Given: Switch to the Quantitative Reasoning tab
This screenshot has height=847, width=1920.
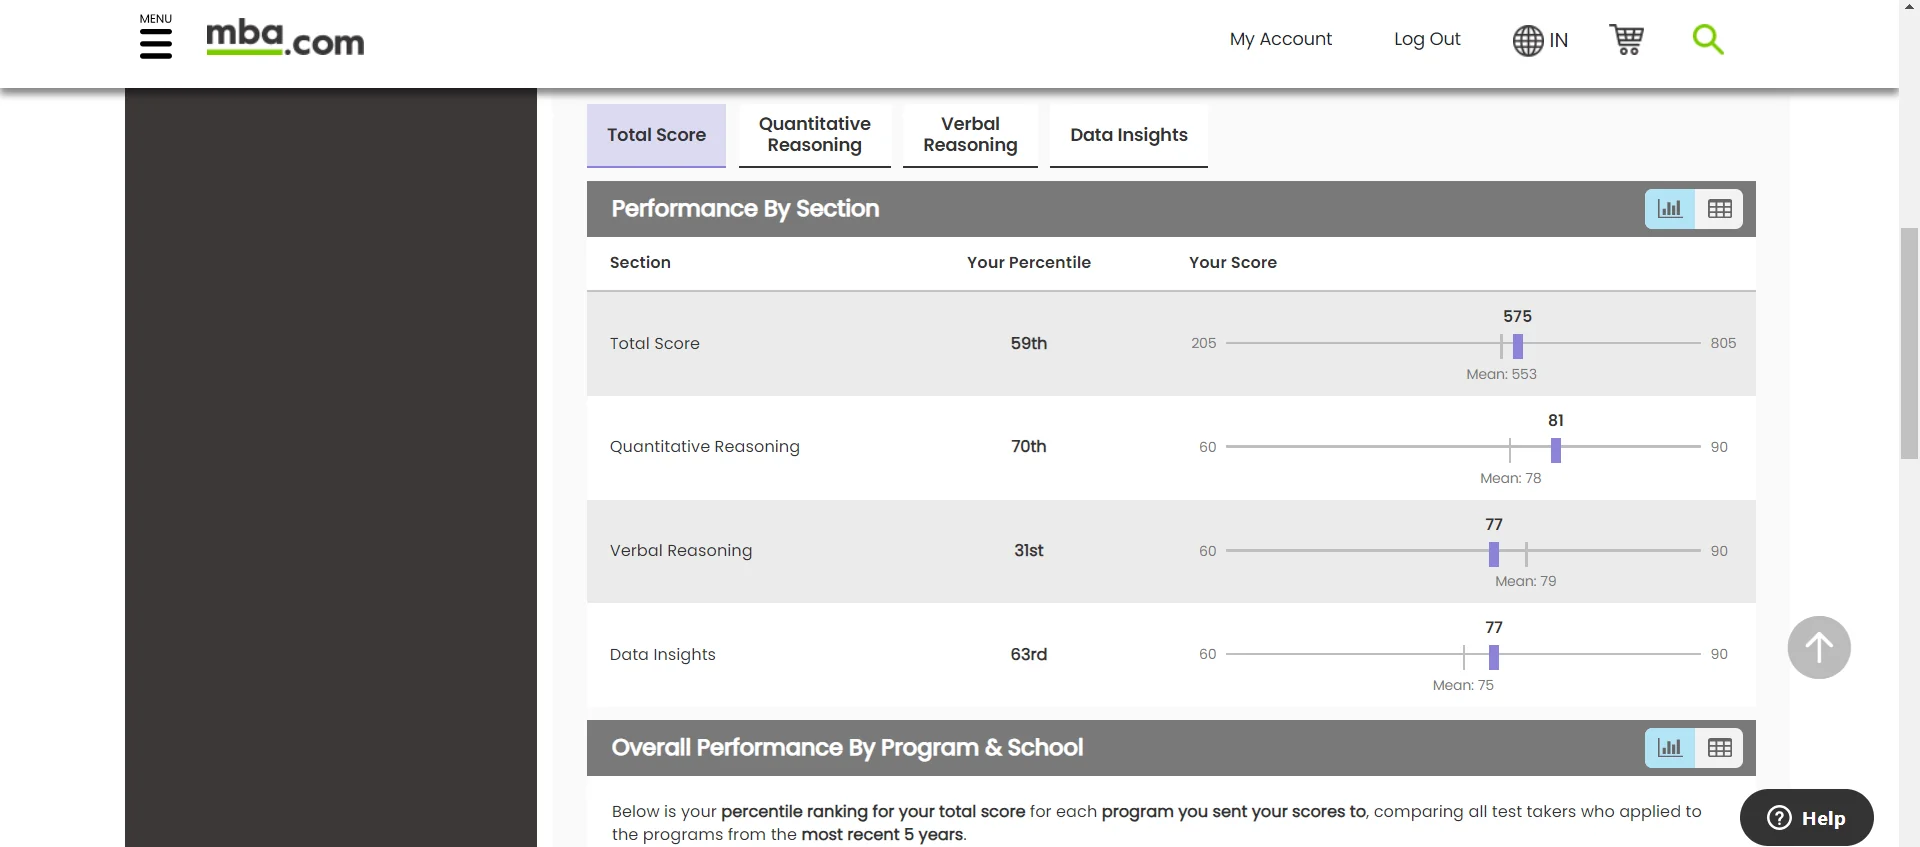Looking at the screenshot, I should coord(814,135).
